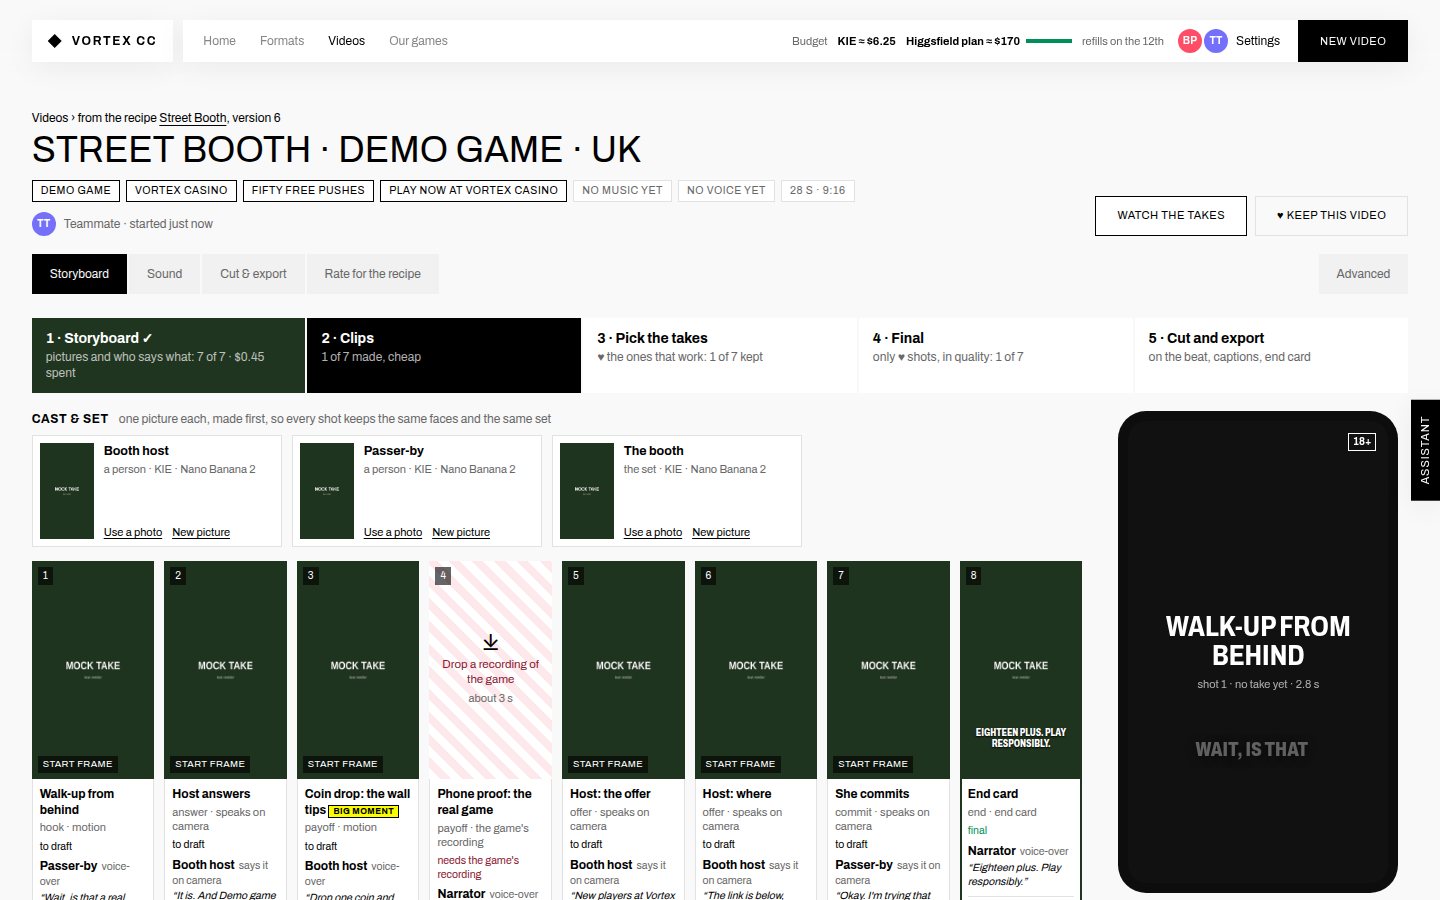Click the NEW VIDEO button

tap(1353, 41)
